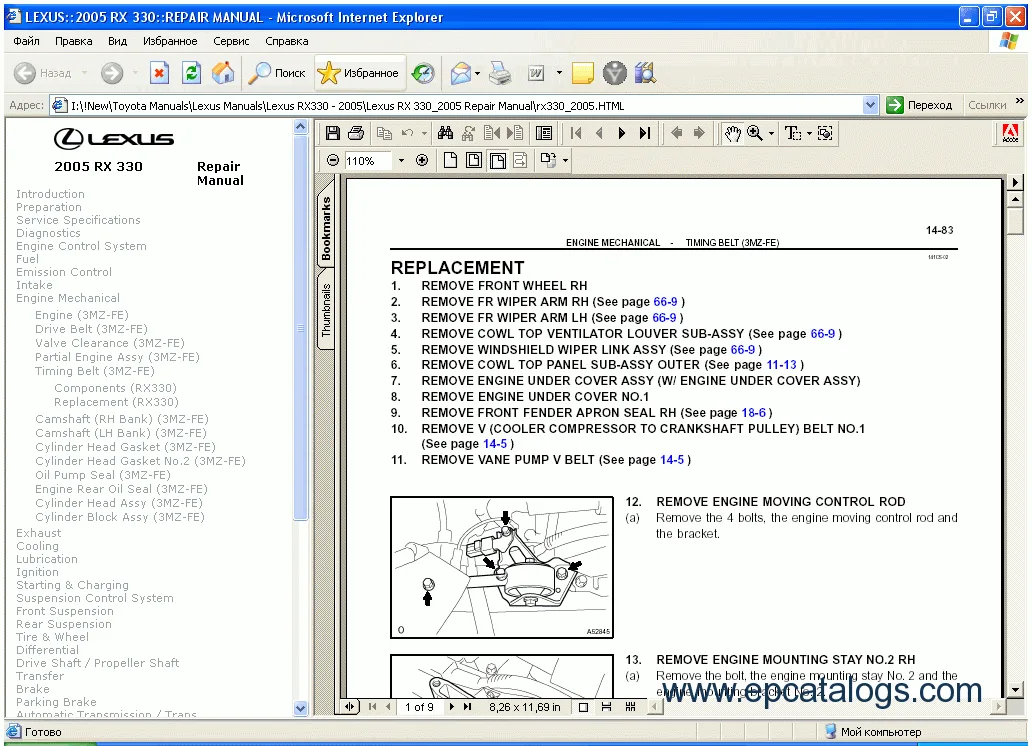Print the PDF with Acrobat printer icon
The height and width of the screenshot is (746, 1032).
(x=356, y=134)
